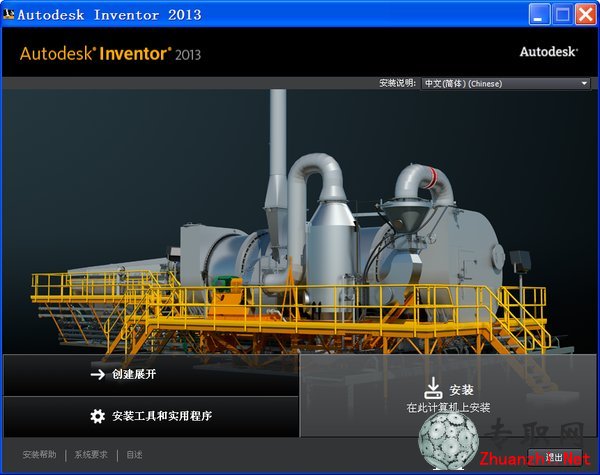Close the Autodesk Inventor 2013 window
Screen dimensions: 600x475
point(586,15)
